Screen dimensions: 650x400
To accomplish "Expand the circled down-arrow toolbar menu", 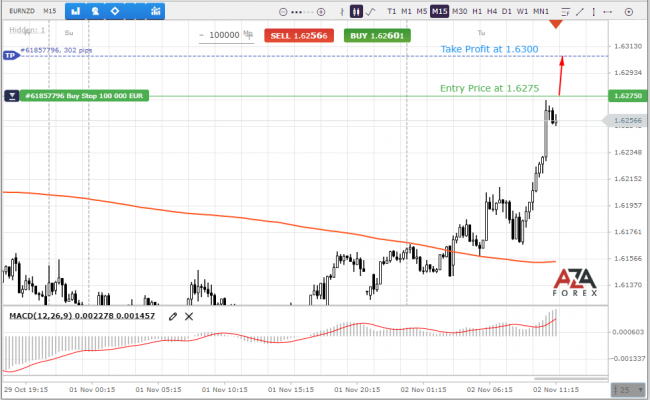I will pyautogui.click(x=629, y=12).
